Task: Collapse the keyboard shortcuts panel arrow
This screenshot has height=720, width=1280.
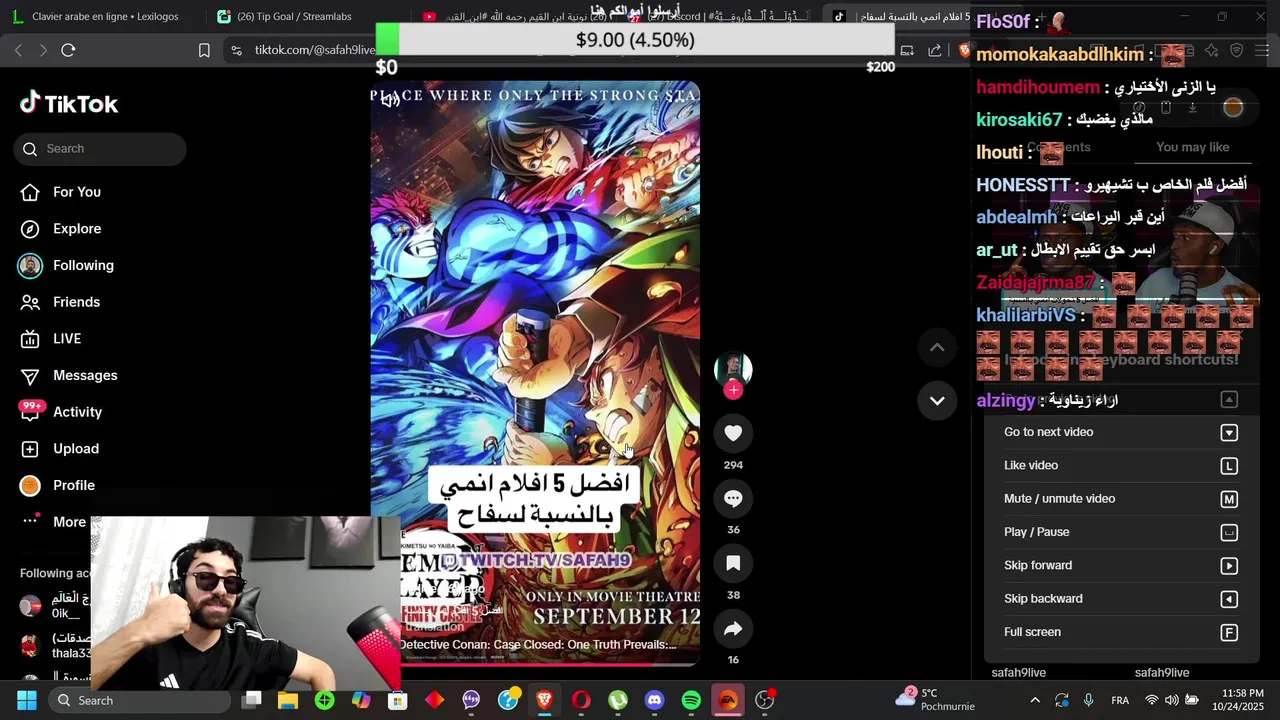Action: point(1229,400)
